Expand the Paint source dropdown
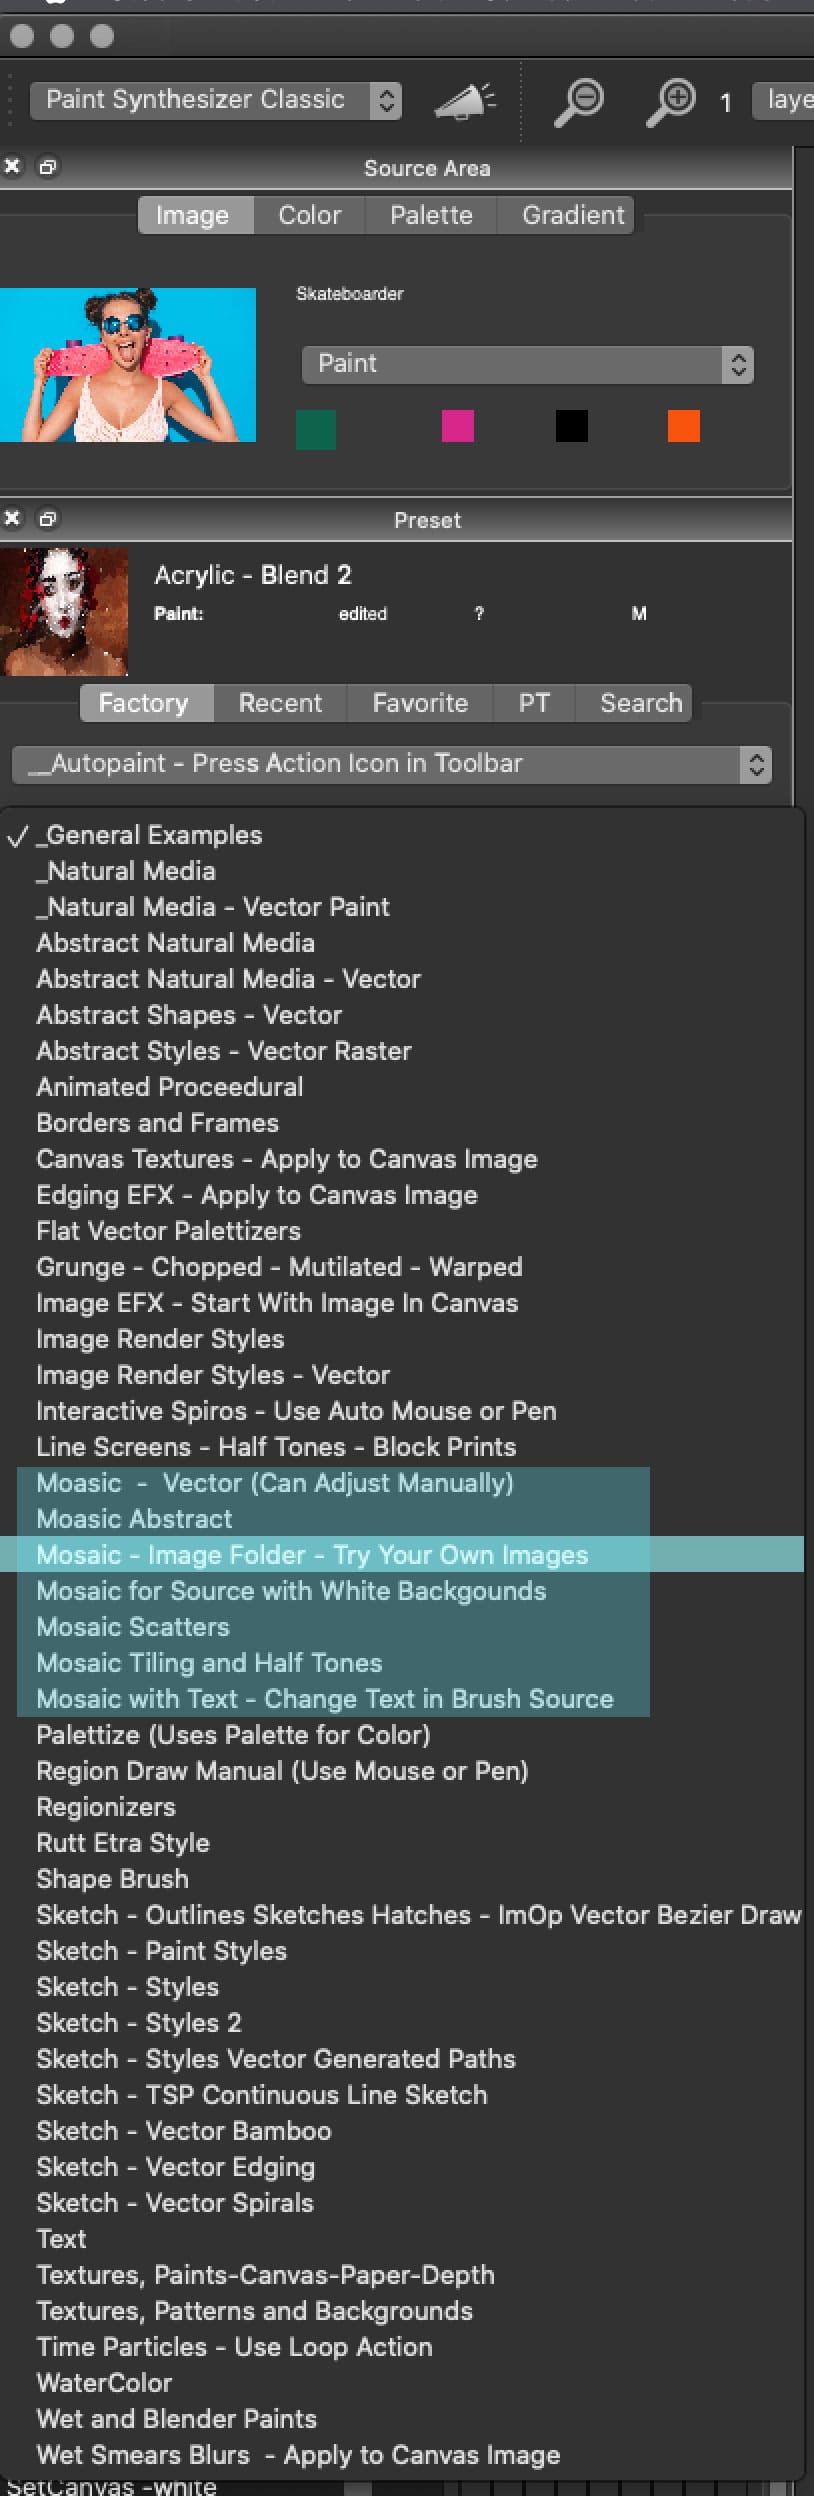Viewport: 814px width, 2496px height. 527,364
